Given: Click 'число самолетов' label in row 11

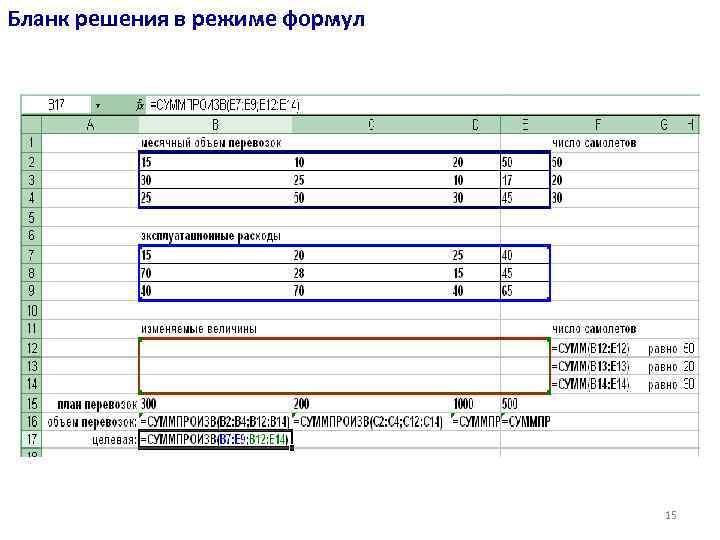Looking at the screenshot, I should click(x=594, y=329).
